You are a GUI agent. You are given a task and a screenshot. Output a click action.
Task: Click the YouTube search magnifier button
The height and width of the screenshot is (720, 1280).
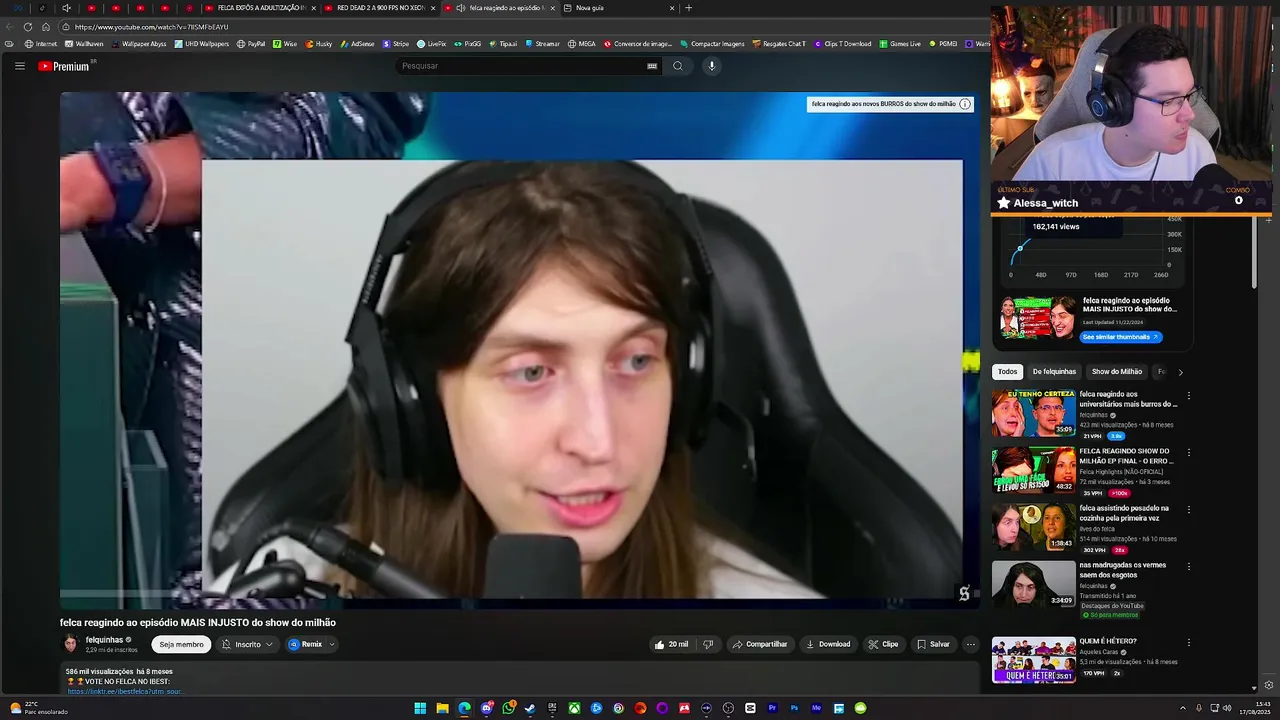(678, 66)
